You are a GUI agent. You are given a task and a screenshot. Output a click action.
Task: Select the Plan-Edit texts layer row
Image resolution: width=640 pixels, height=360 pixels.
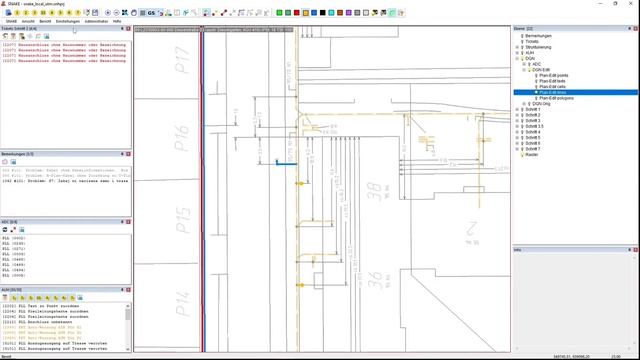pyautogui.click(x=552, y=81)
